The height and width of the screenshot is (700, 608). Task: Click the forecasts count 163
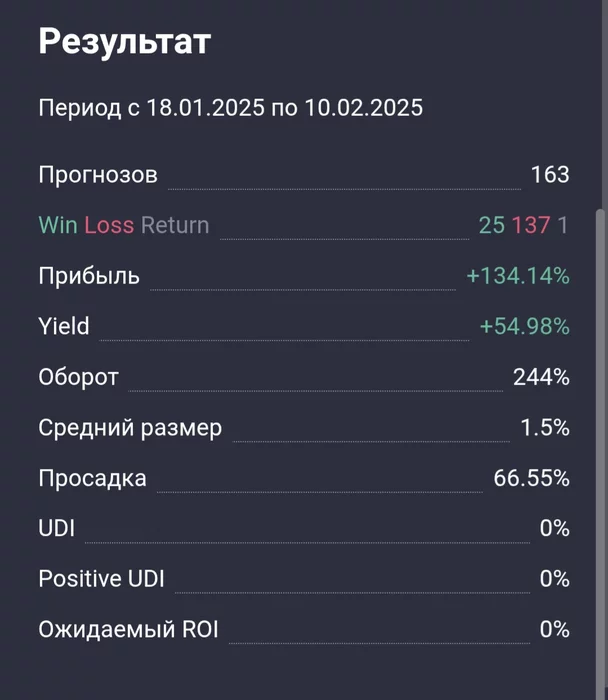[550, 175]
